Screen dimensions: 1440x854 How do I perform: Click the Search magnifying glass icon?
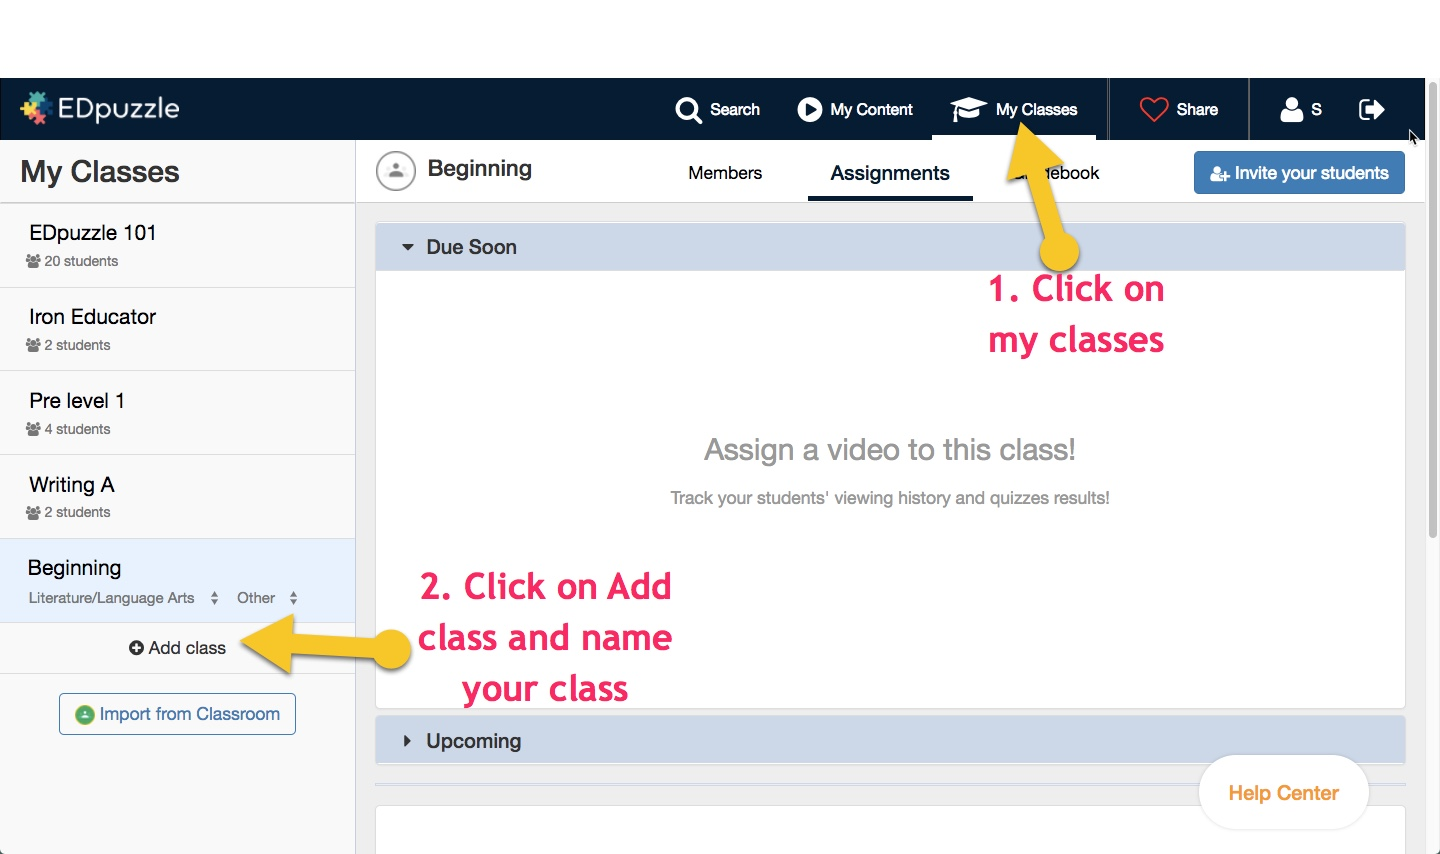[688, 110]
